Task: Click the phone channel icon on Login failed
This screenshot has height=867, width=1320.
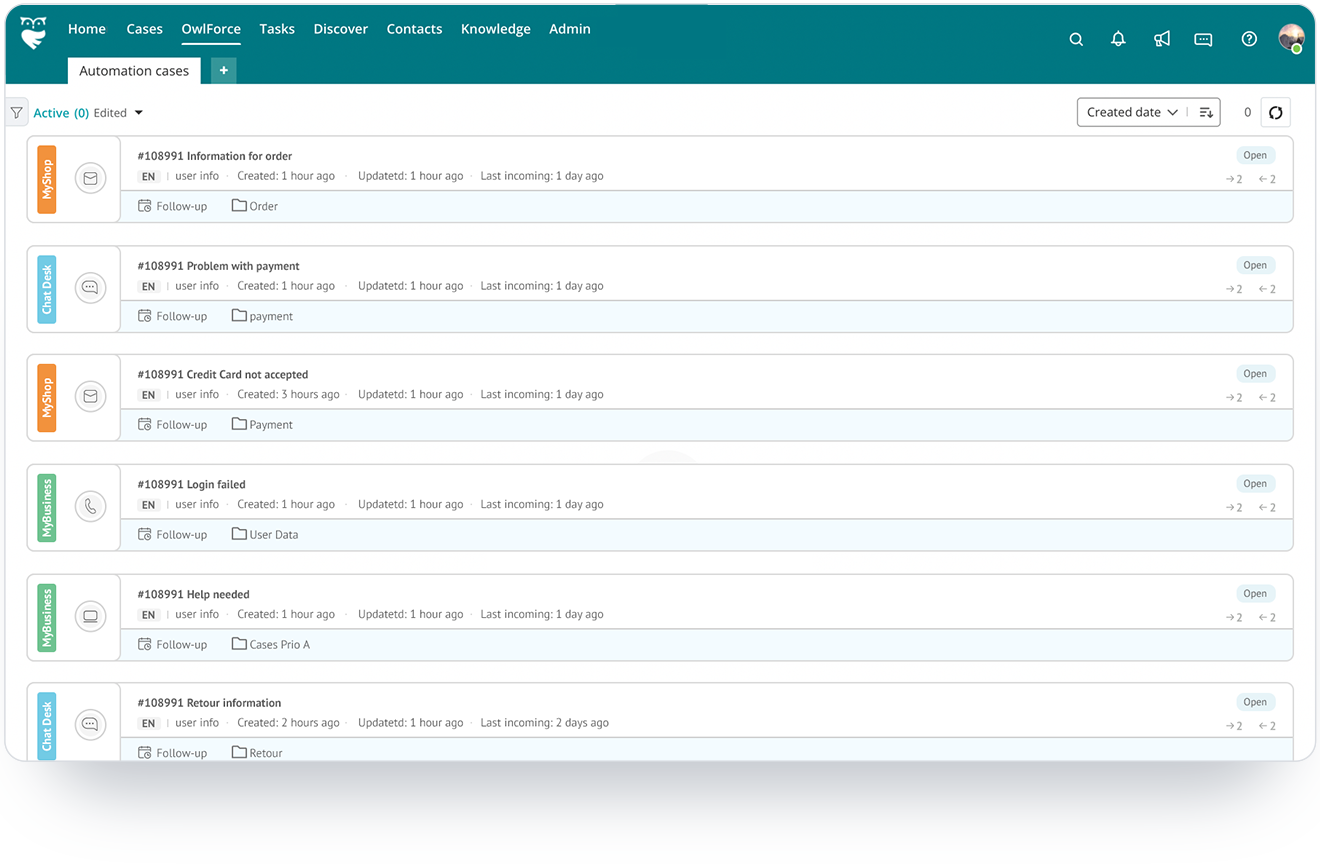Action: (x=90, y=506)
